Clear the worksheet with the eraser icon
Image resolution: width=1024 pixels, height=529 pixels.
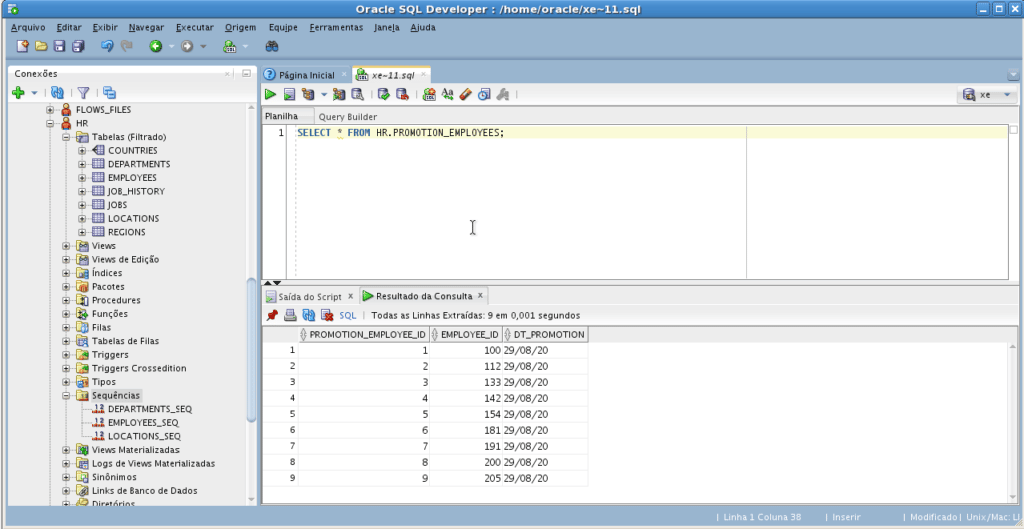[x=465, y=95]
